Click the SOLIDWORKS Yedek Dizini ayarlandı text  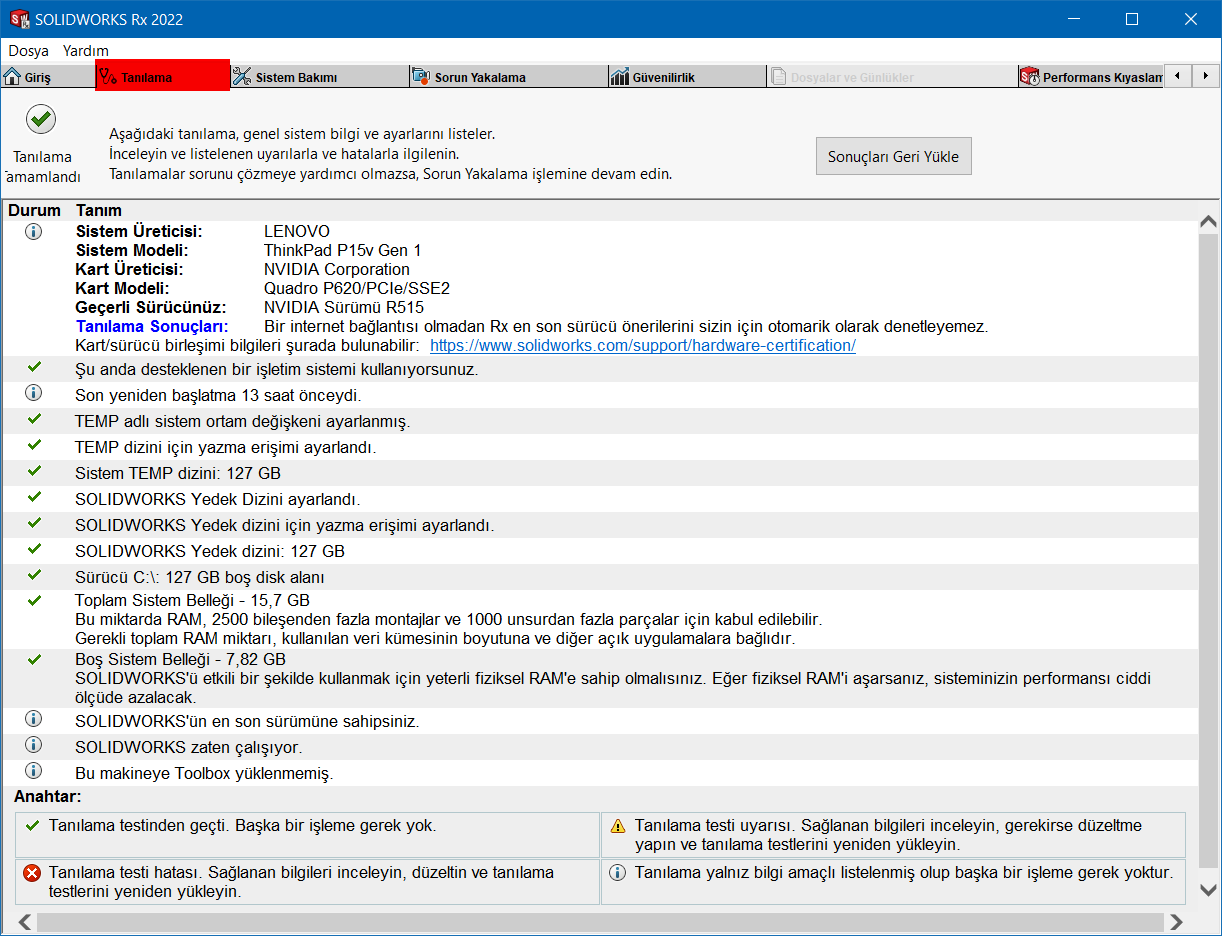[218, 499]
